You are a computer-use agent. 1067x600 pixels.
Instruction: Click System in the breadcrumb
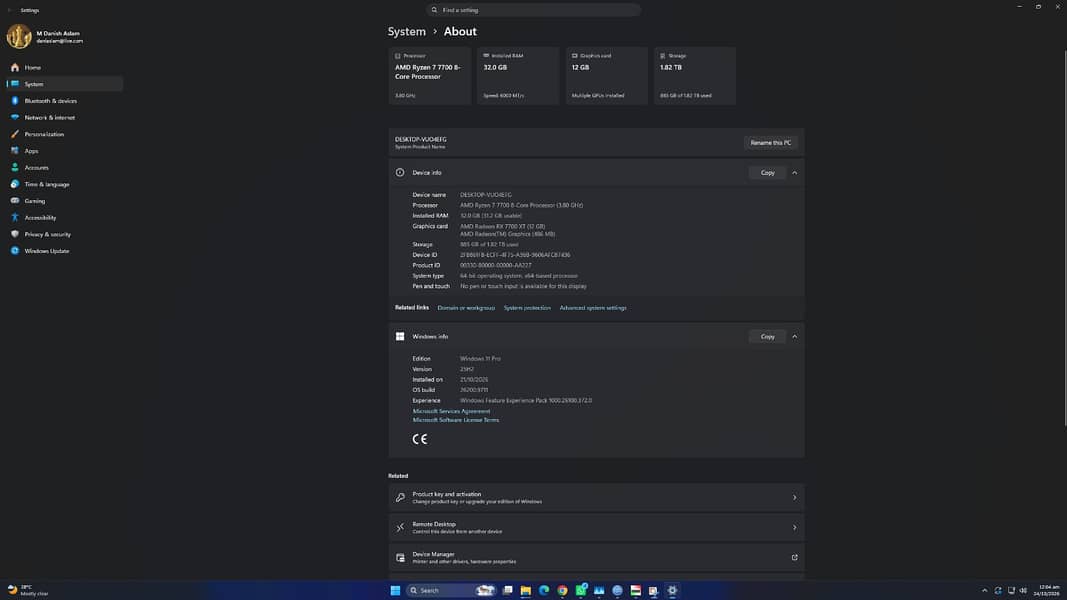pos(406,31)
